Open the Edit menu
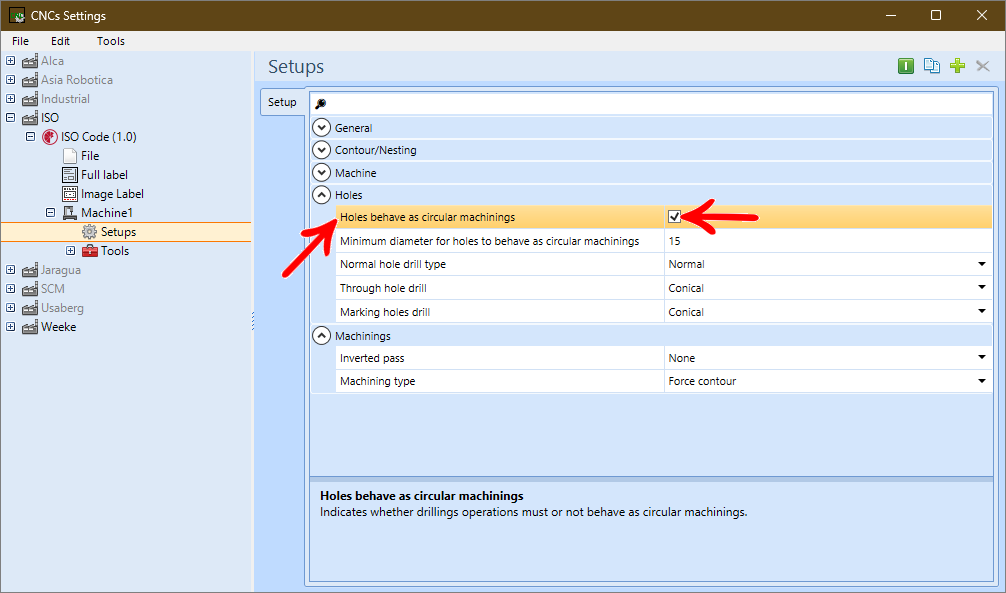The width and height of the screenshot is (1006, 593). coord(61,41)
